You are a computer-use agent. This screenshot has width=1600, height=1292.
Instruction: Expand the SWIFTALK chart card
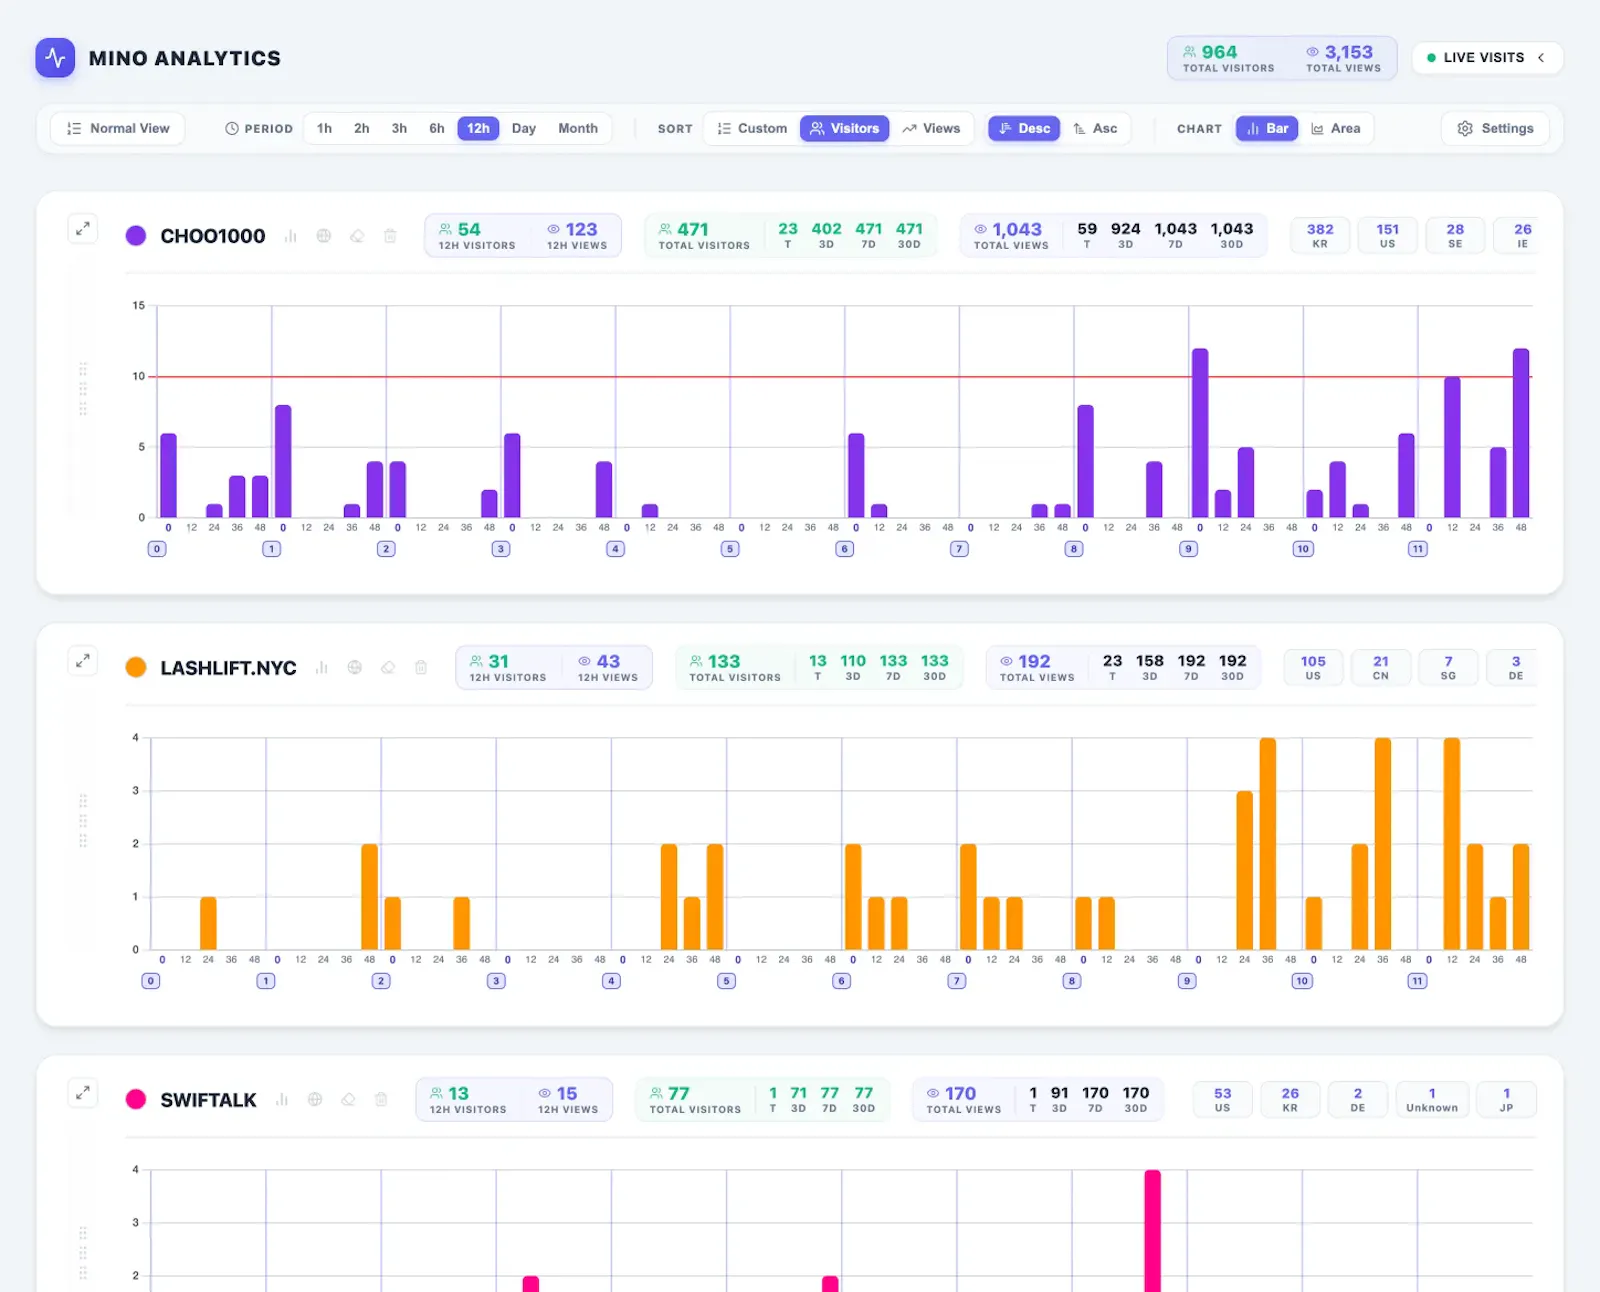pyautogui.click(x=83, y=1092)
